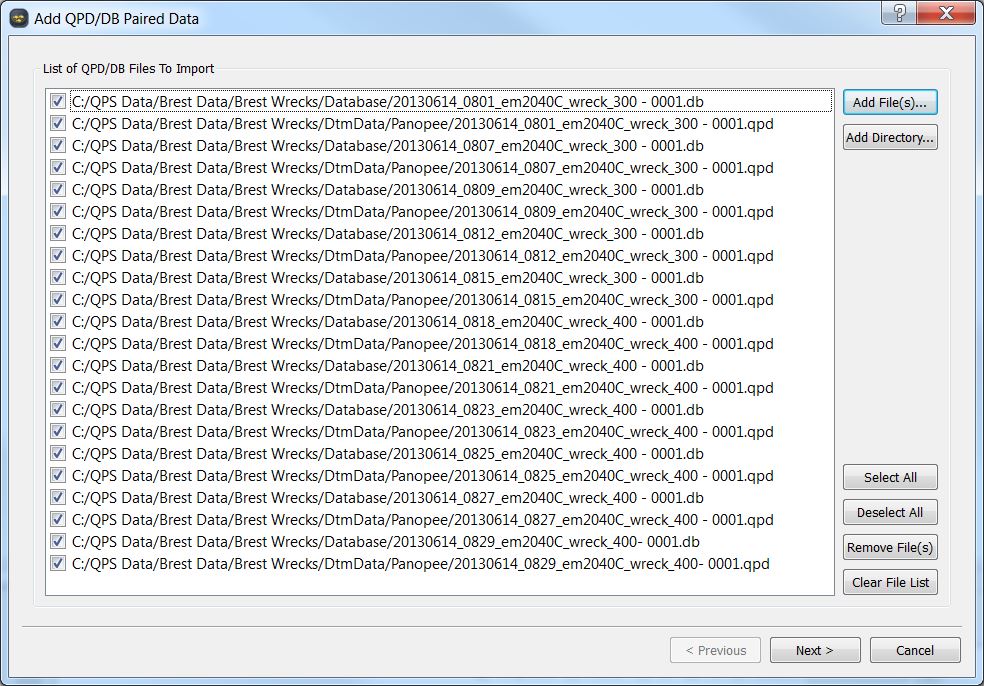
Task: Click the Select All button
Action: click(x=890, y=478)
